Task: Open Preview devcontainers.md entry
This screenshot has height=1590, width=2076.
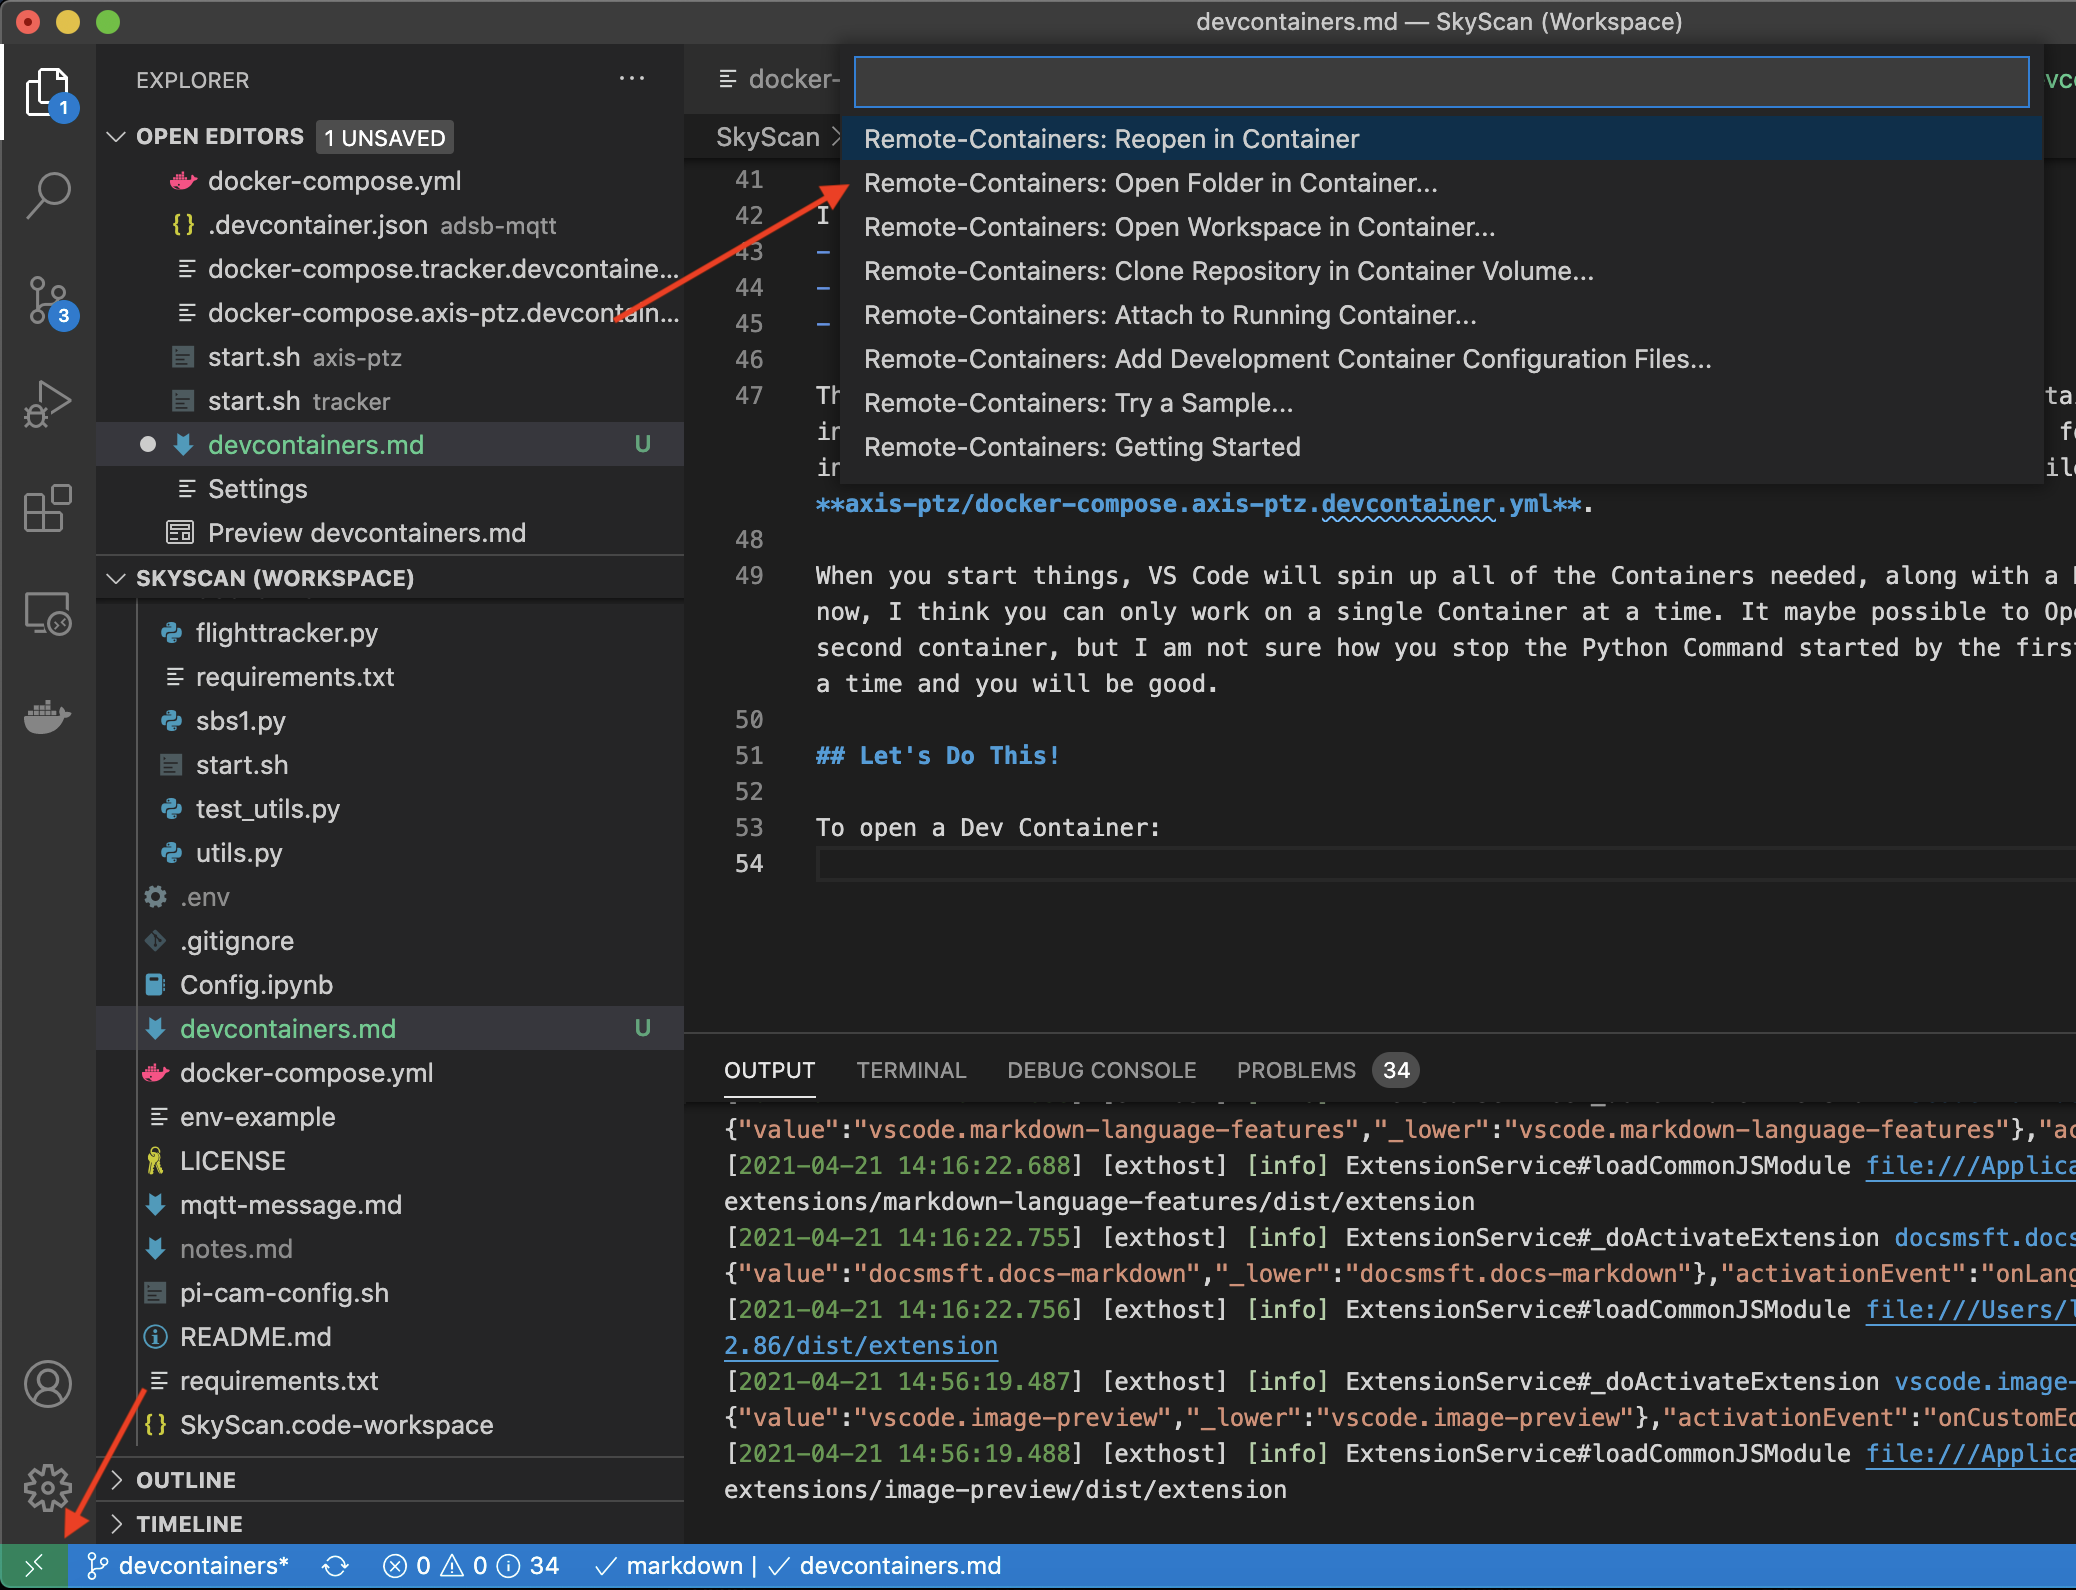Action: [x=390, y=533]
